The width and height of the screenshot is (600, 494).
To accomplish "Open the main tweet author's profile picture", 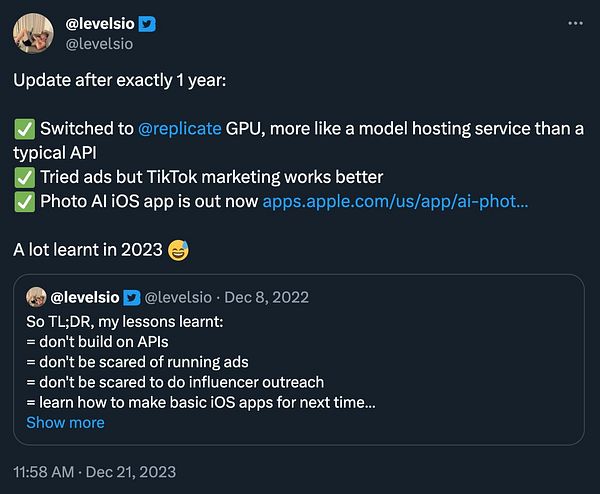I will tap(31, 33).
